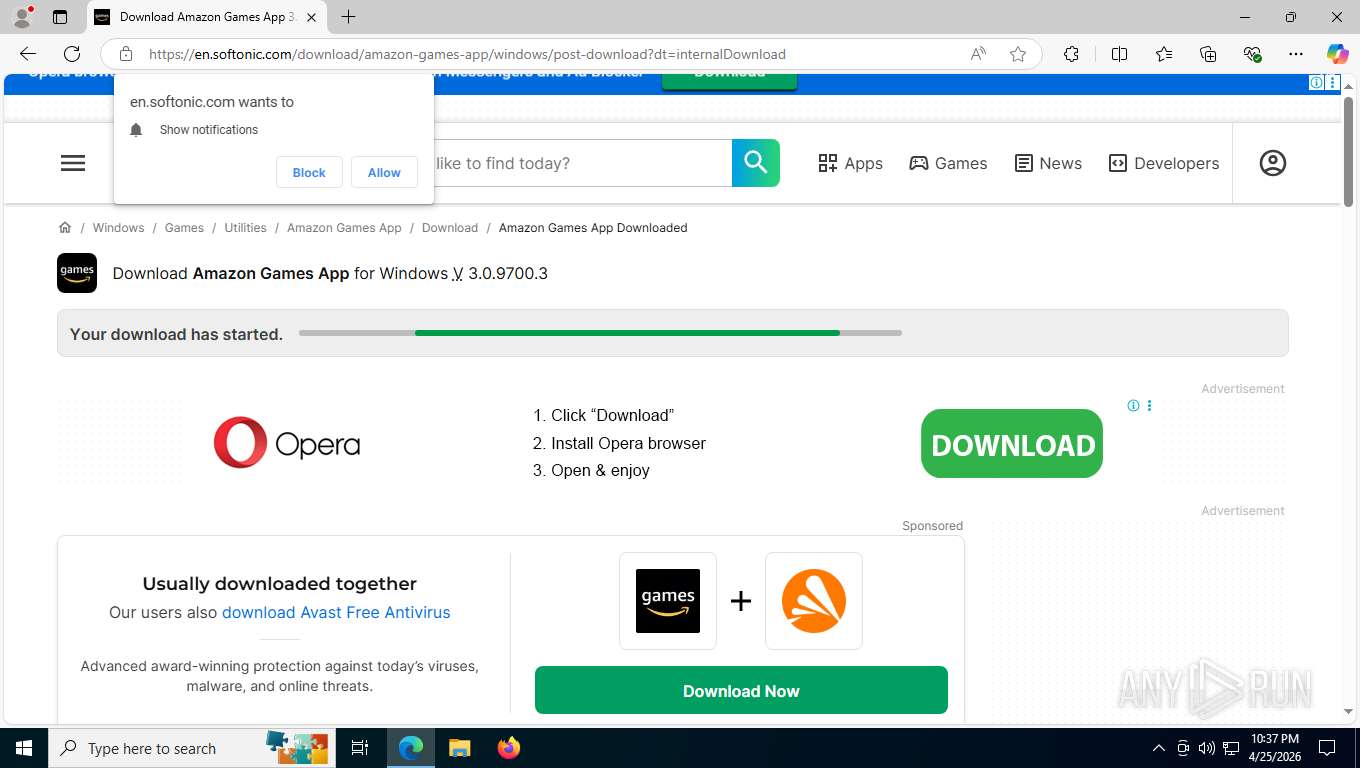Refresh the current page

[72, 54]
